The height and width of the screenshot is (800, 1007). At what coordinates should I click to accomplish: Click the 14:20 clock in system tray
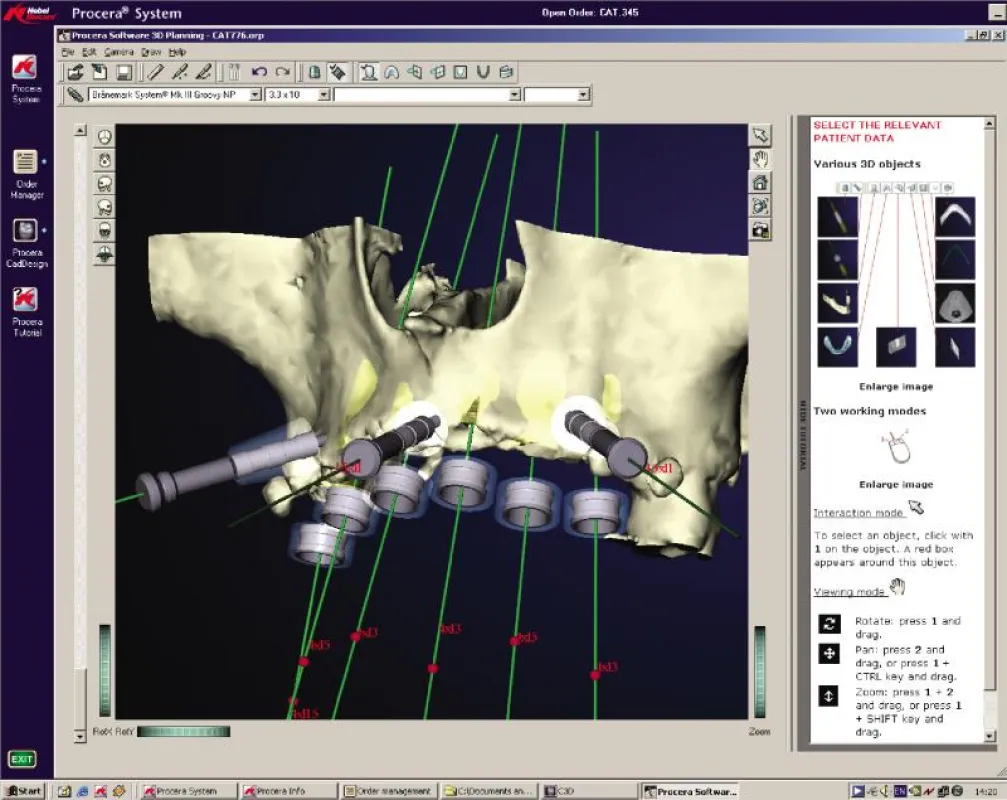pyautogui.click(x=986, y=792)
